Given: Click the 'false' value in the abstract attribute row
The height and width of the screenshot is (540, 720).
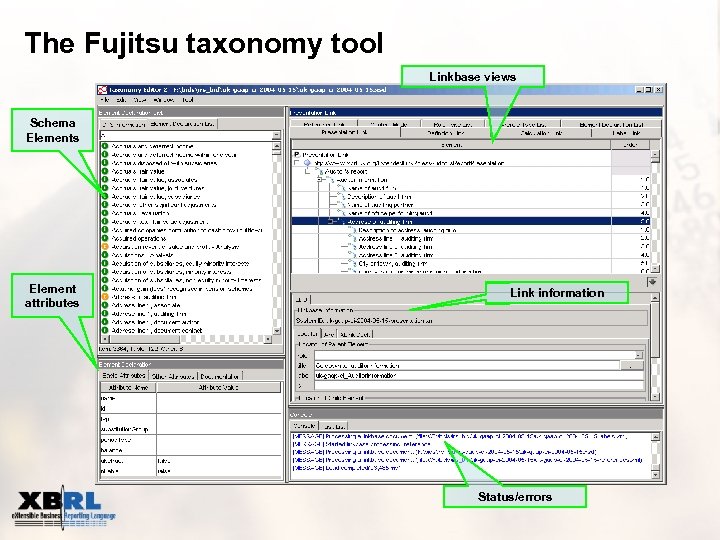Looking at the screenshot, I should pyautogui.click(x=163, y=461).
